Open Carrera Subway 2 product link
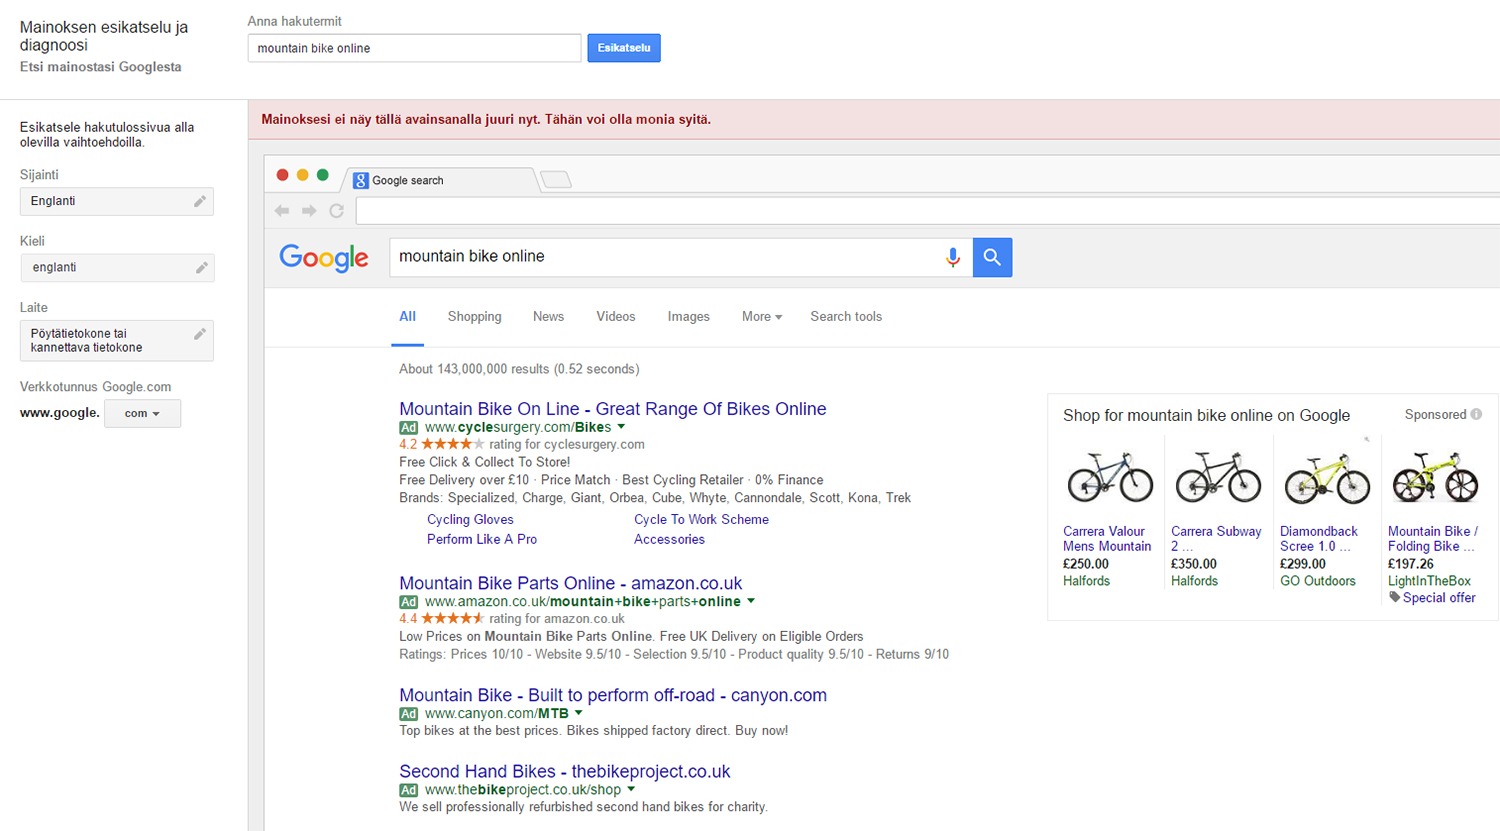The width and height of the screenshot is (1500, 831). 1216,538
